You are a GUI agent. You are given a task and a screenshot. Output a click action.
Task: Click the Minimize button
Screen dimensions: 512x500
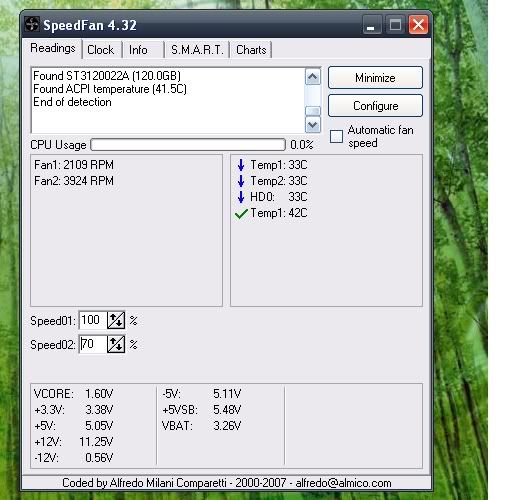click(375, 78)
